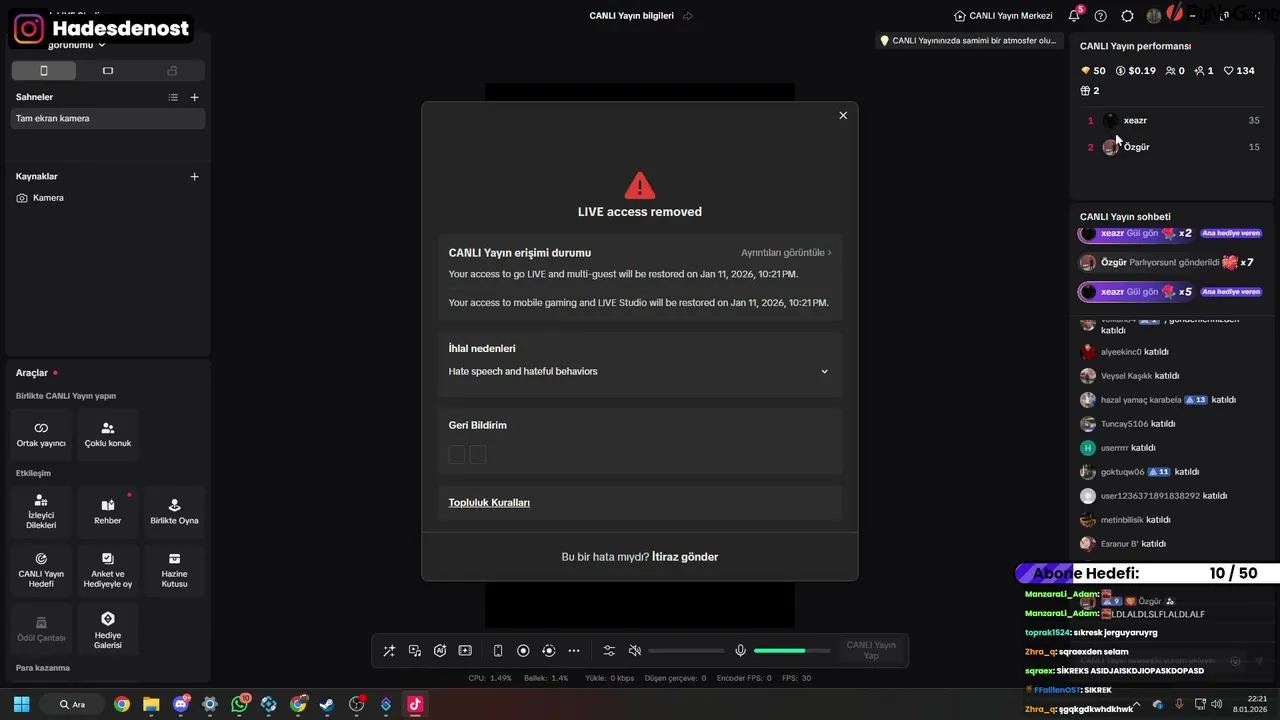Open Ayrıntıları görüntüle details link
This screenshot has height=720, width=1280.
click(786, 253)
